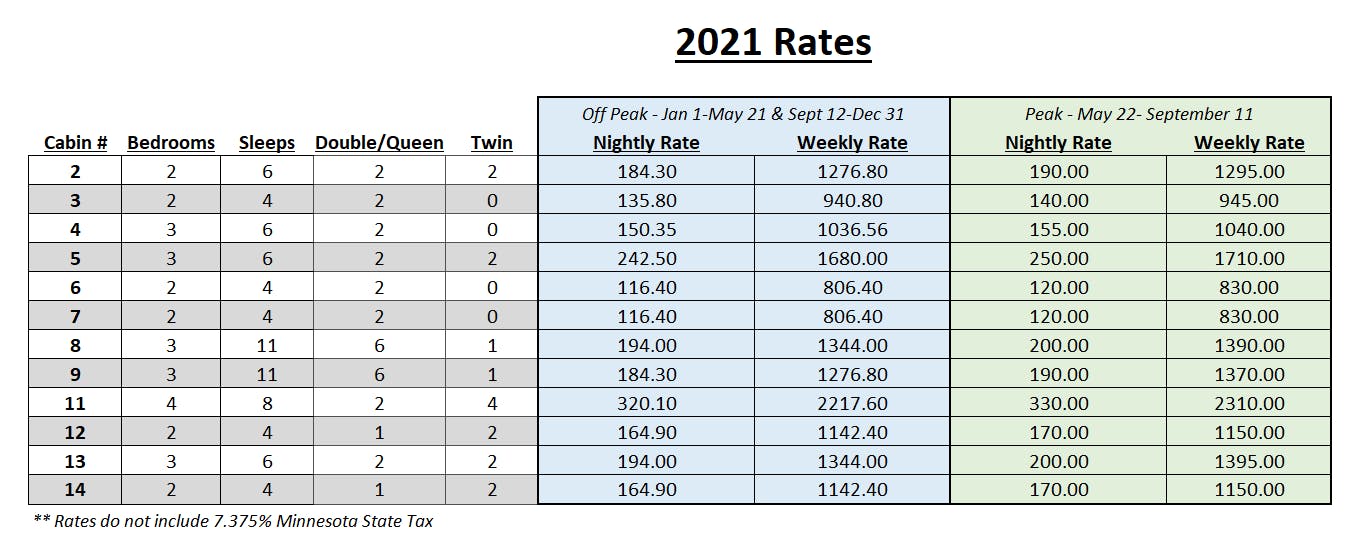
Task: Click the 242.50 off peak nightly rate
Action: coord(646,259)
